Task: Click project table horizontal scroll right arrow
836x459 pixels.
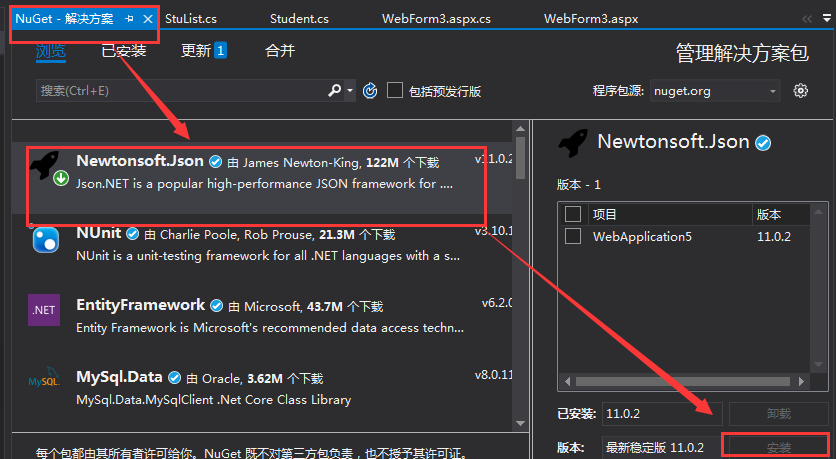Action: pos(801,381)
